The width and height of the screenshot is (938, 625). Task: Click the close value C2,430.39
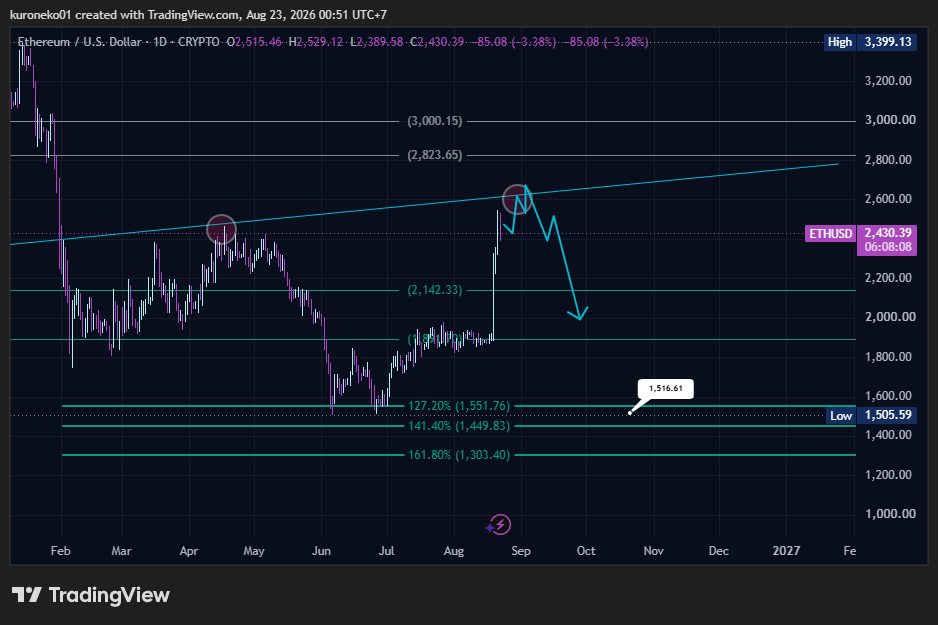437,42
